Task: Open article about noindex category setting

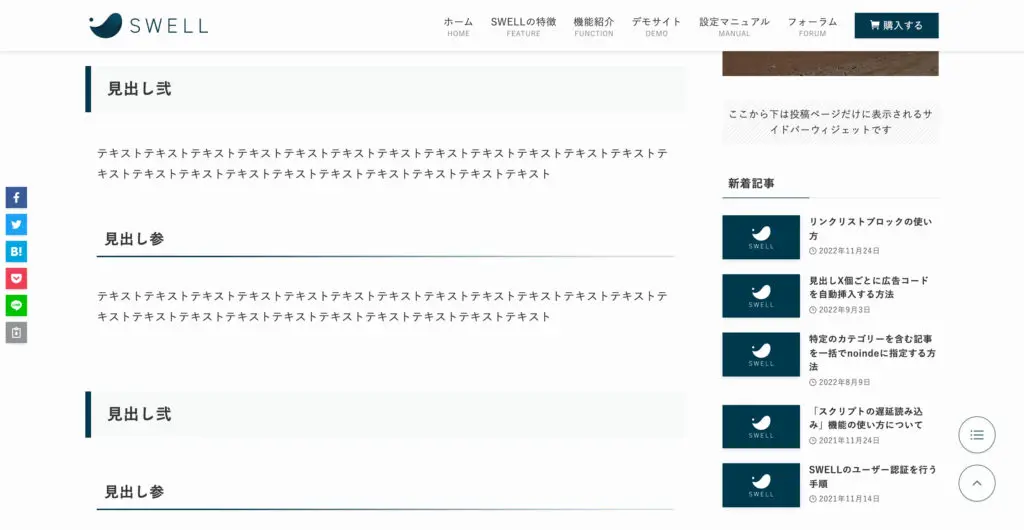Action: click(872, 352)
